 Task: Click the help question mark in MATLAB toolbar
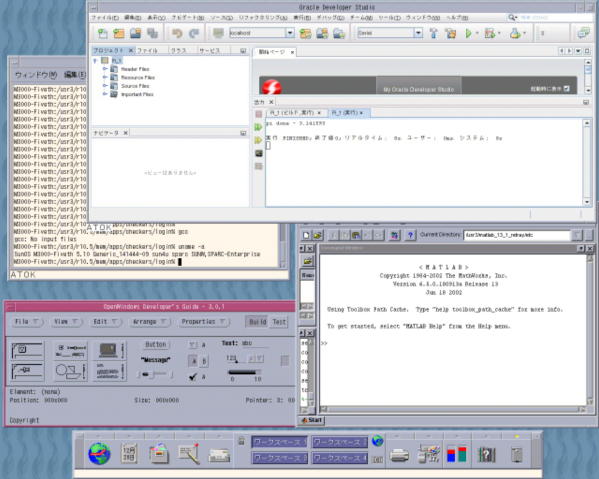[x=410, y=235]
